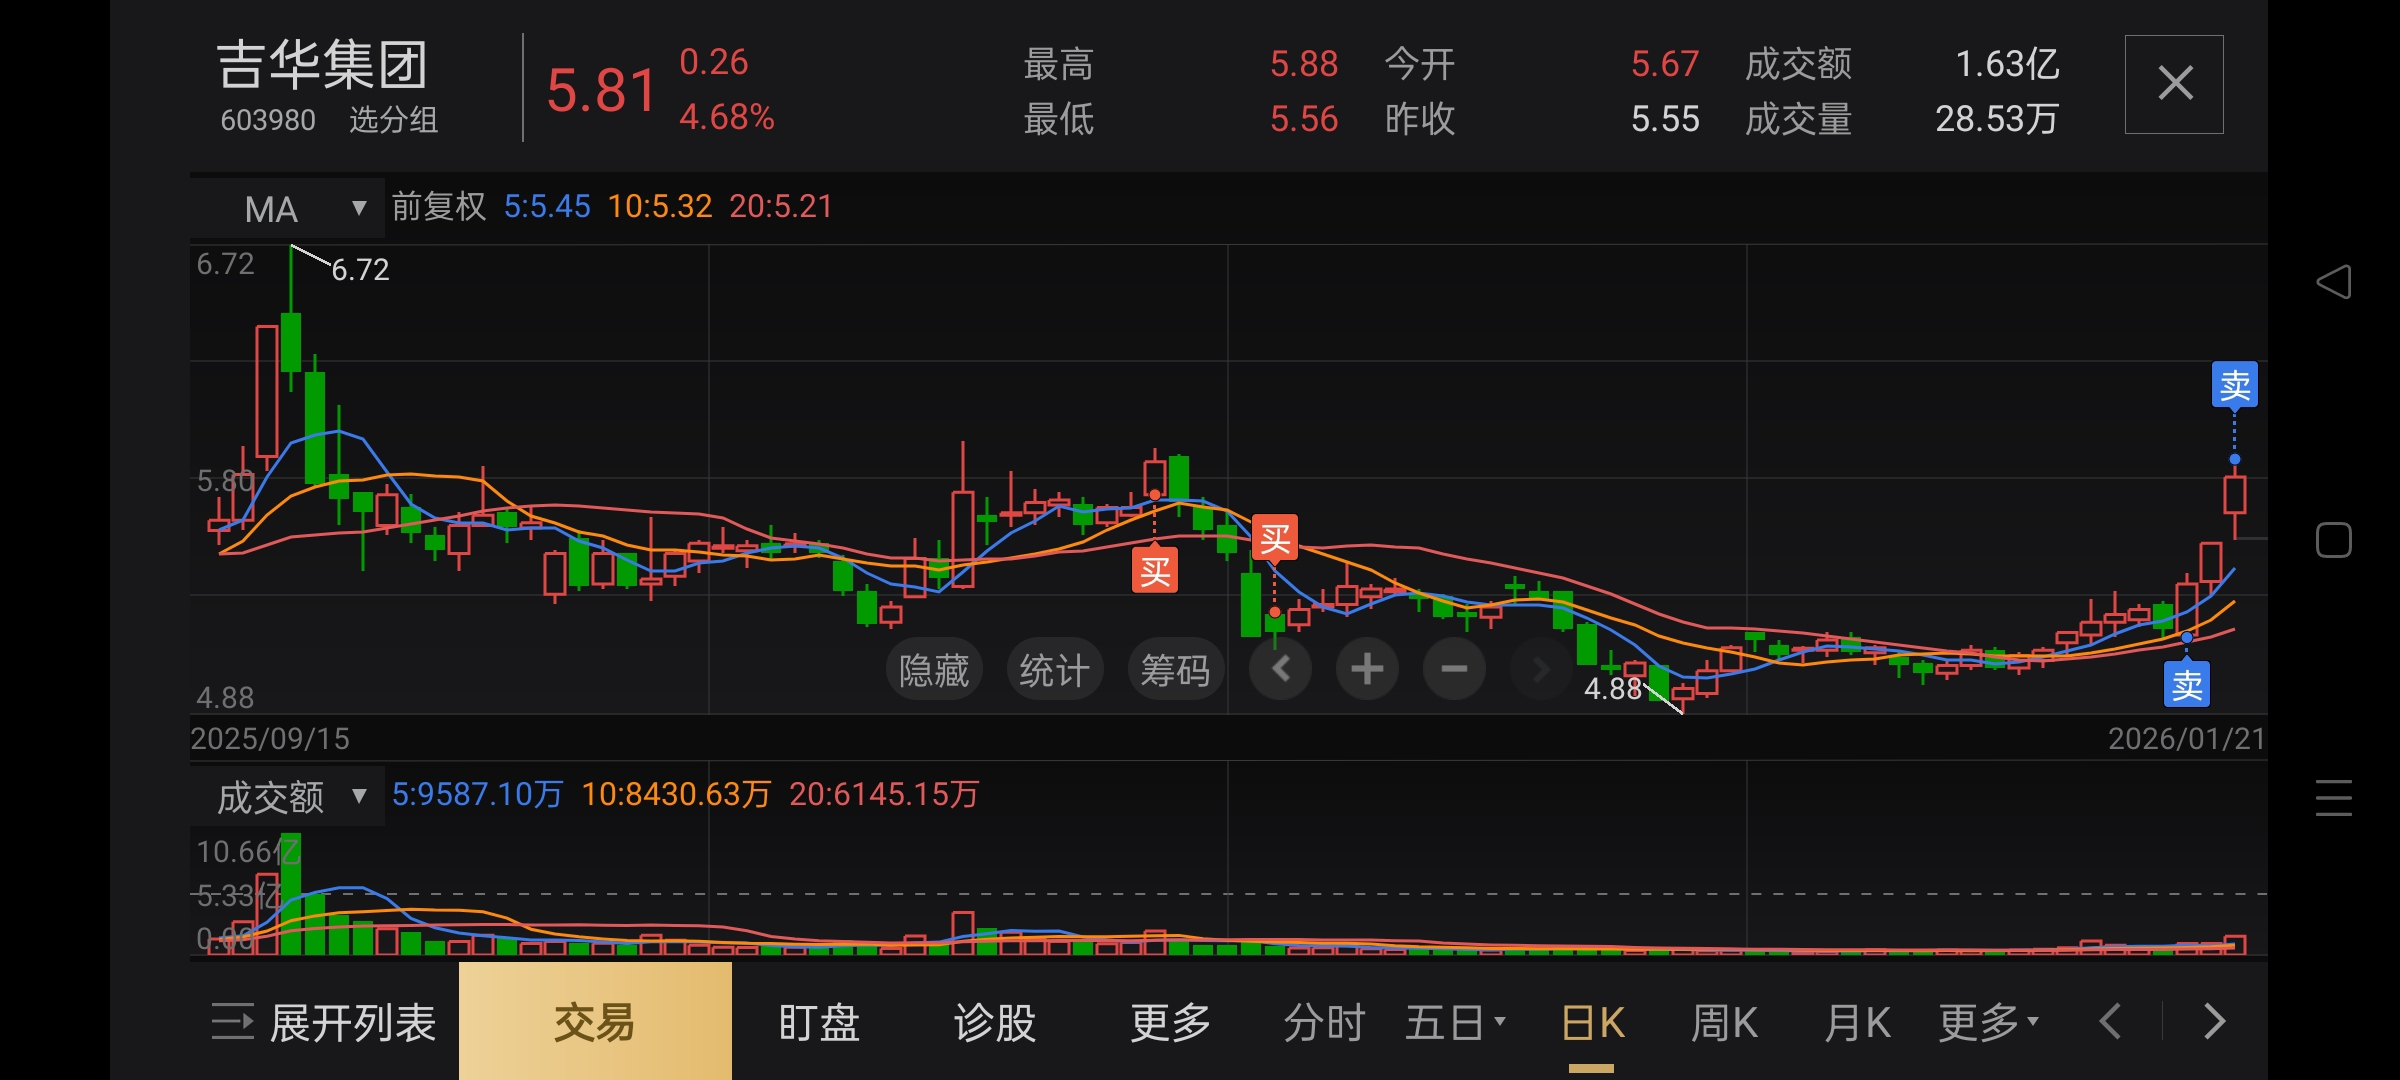Toggle 筹码 chip distribution view
This screenshot has height=1080, width=2400.
point(1175,669)
